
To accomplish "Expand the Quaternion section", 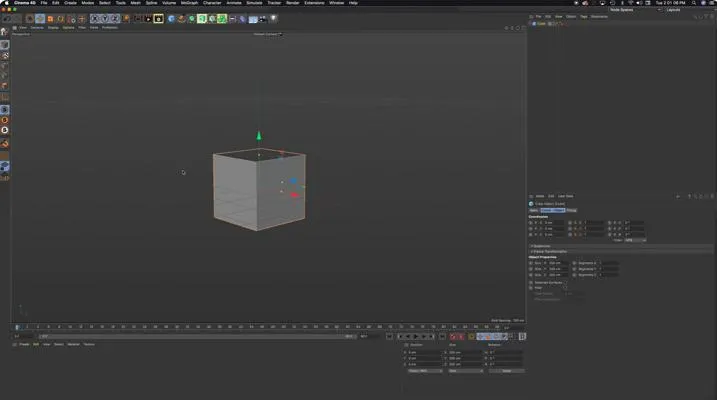I will [541, 246].
